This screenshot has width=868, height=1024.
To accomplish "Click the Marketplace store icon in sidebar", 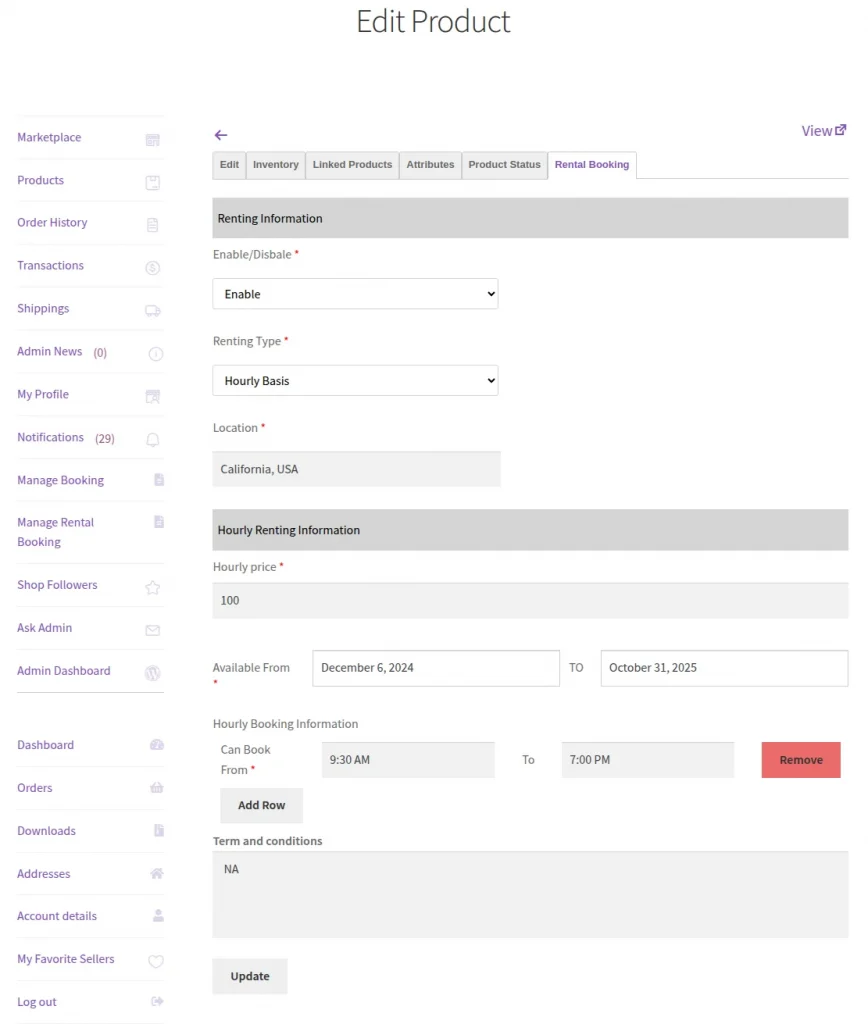I will (x=153, y=140).
